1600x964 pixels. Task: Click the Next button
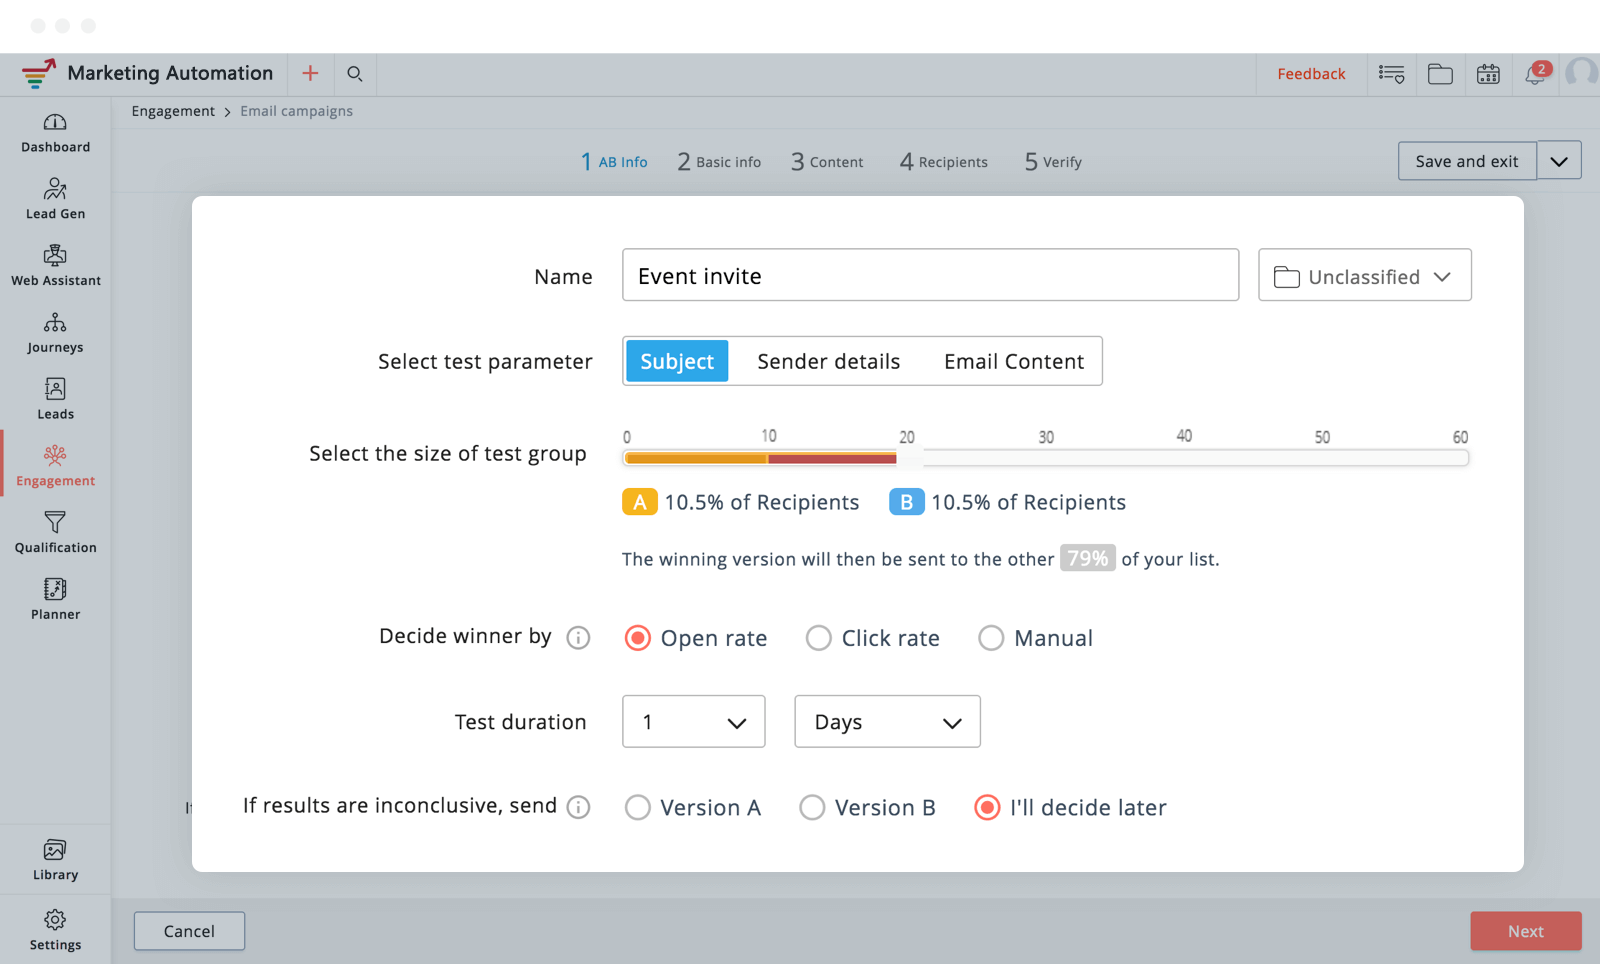coord(1525,931)
